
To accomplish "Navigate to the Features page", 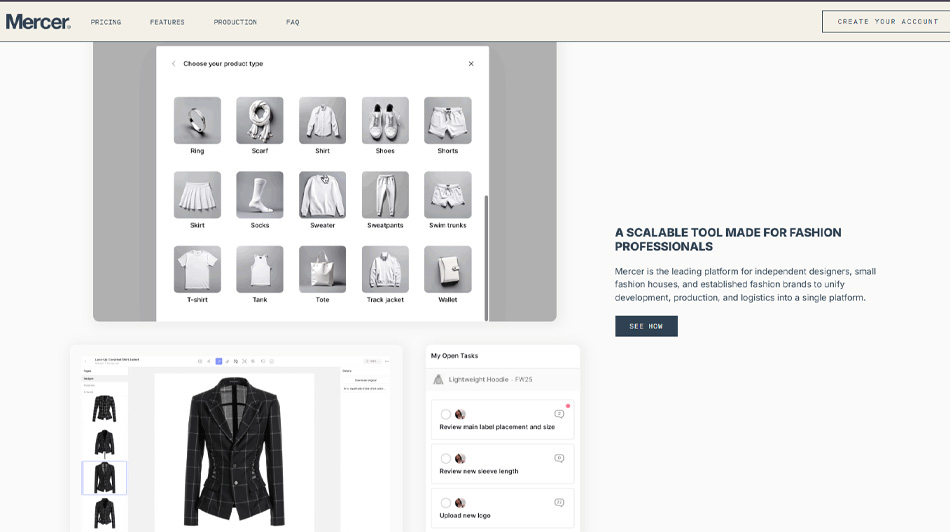I will [167, 22].
